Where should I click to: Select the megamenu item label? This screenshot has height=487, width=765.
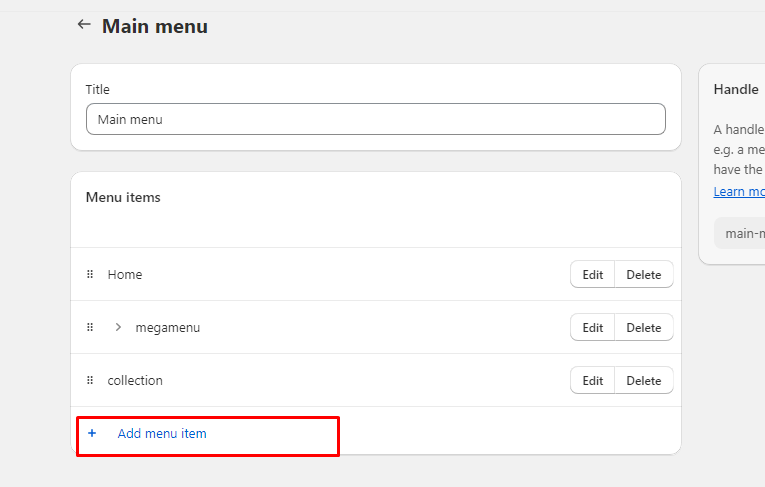167,327
